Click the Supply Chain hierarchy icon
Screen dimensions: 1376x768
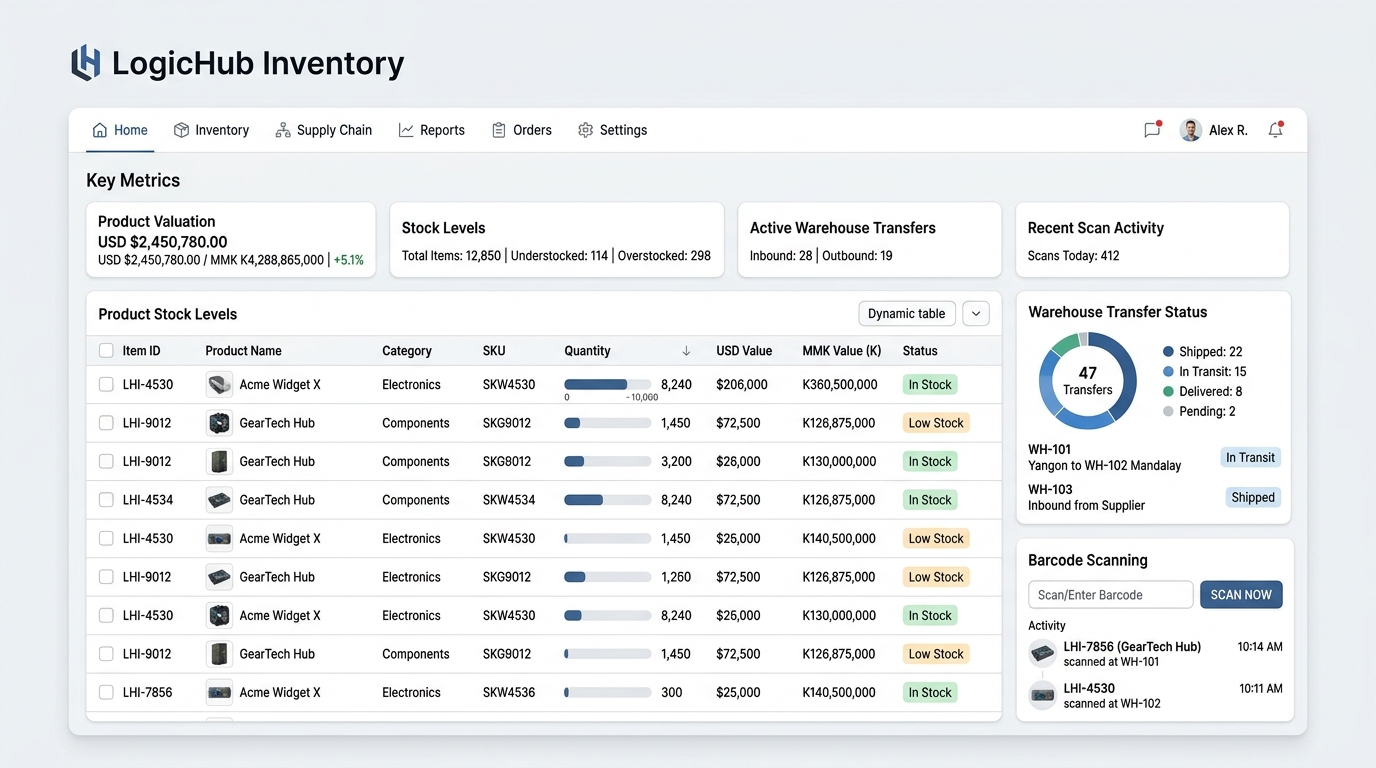283,130
